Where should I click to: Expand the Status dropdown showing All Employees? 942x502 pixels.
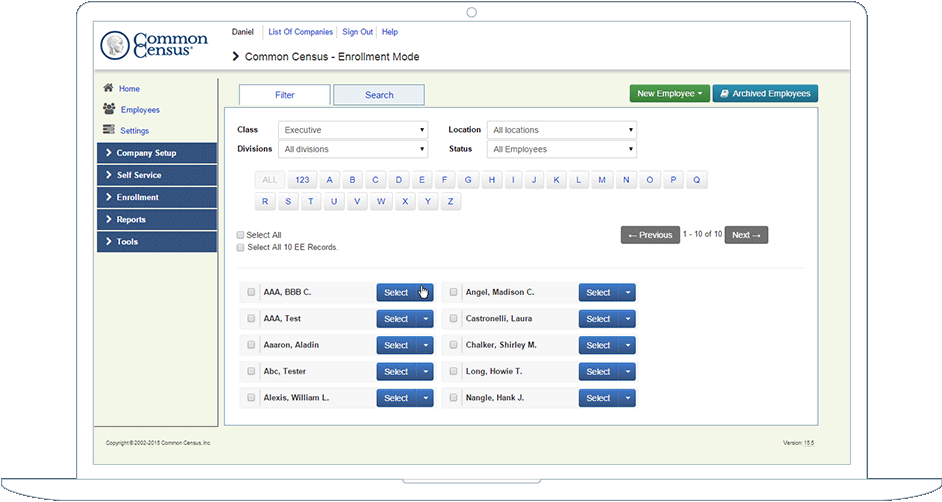point(561,149)
